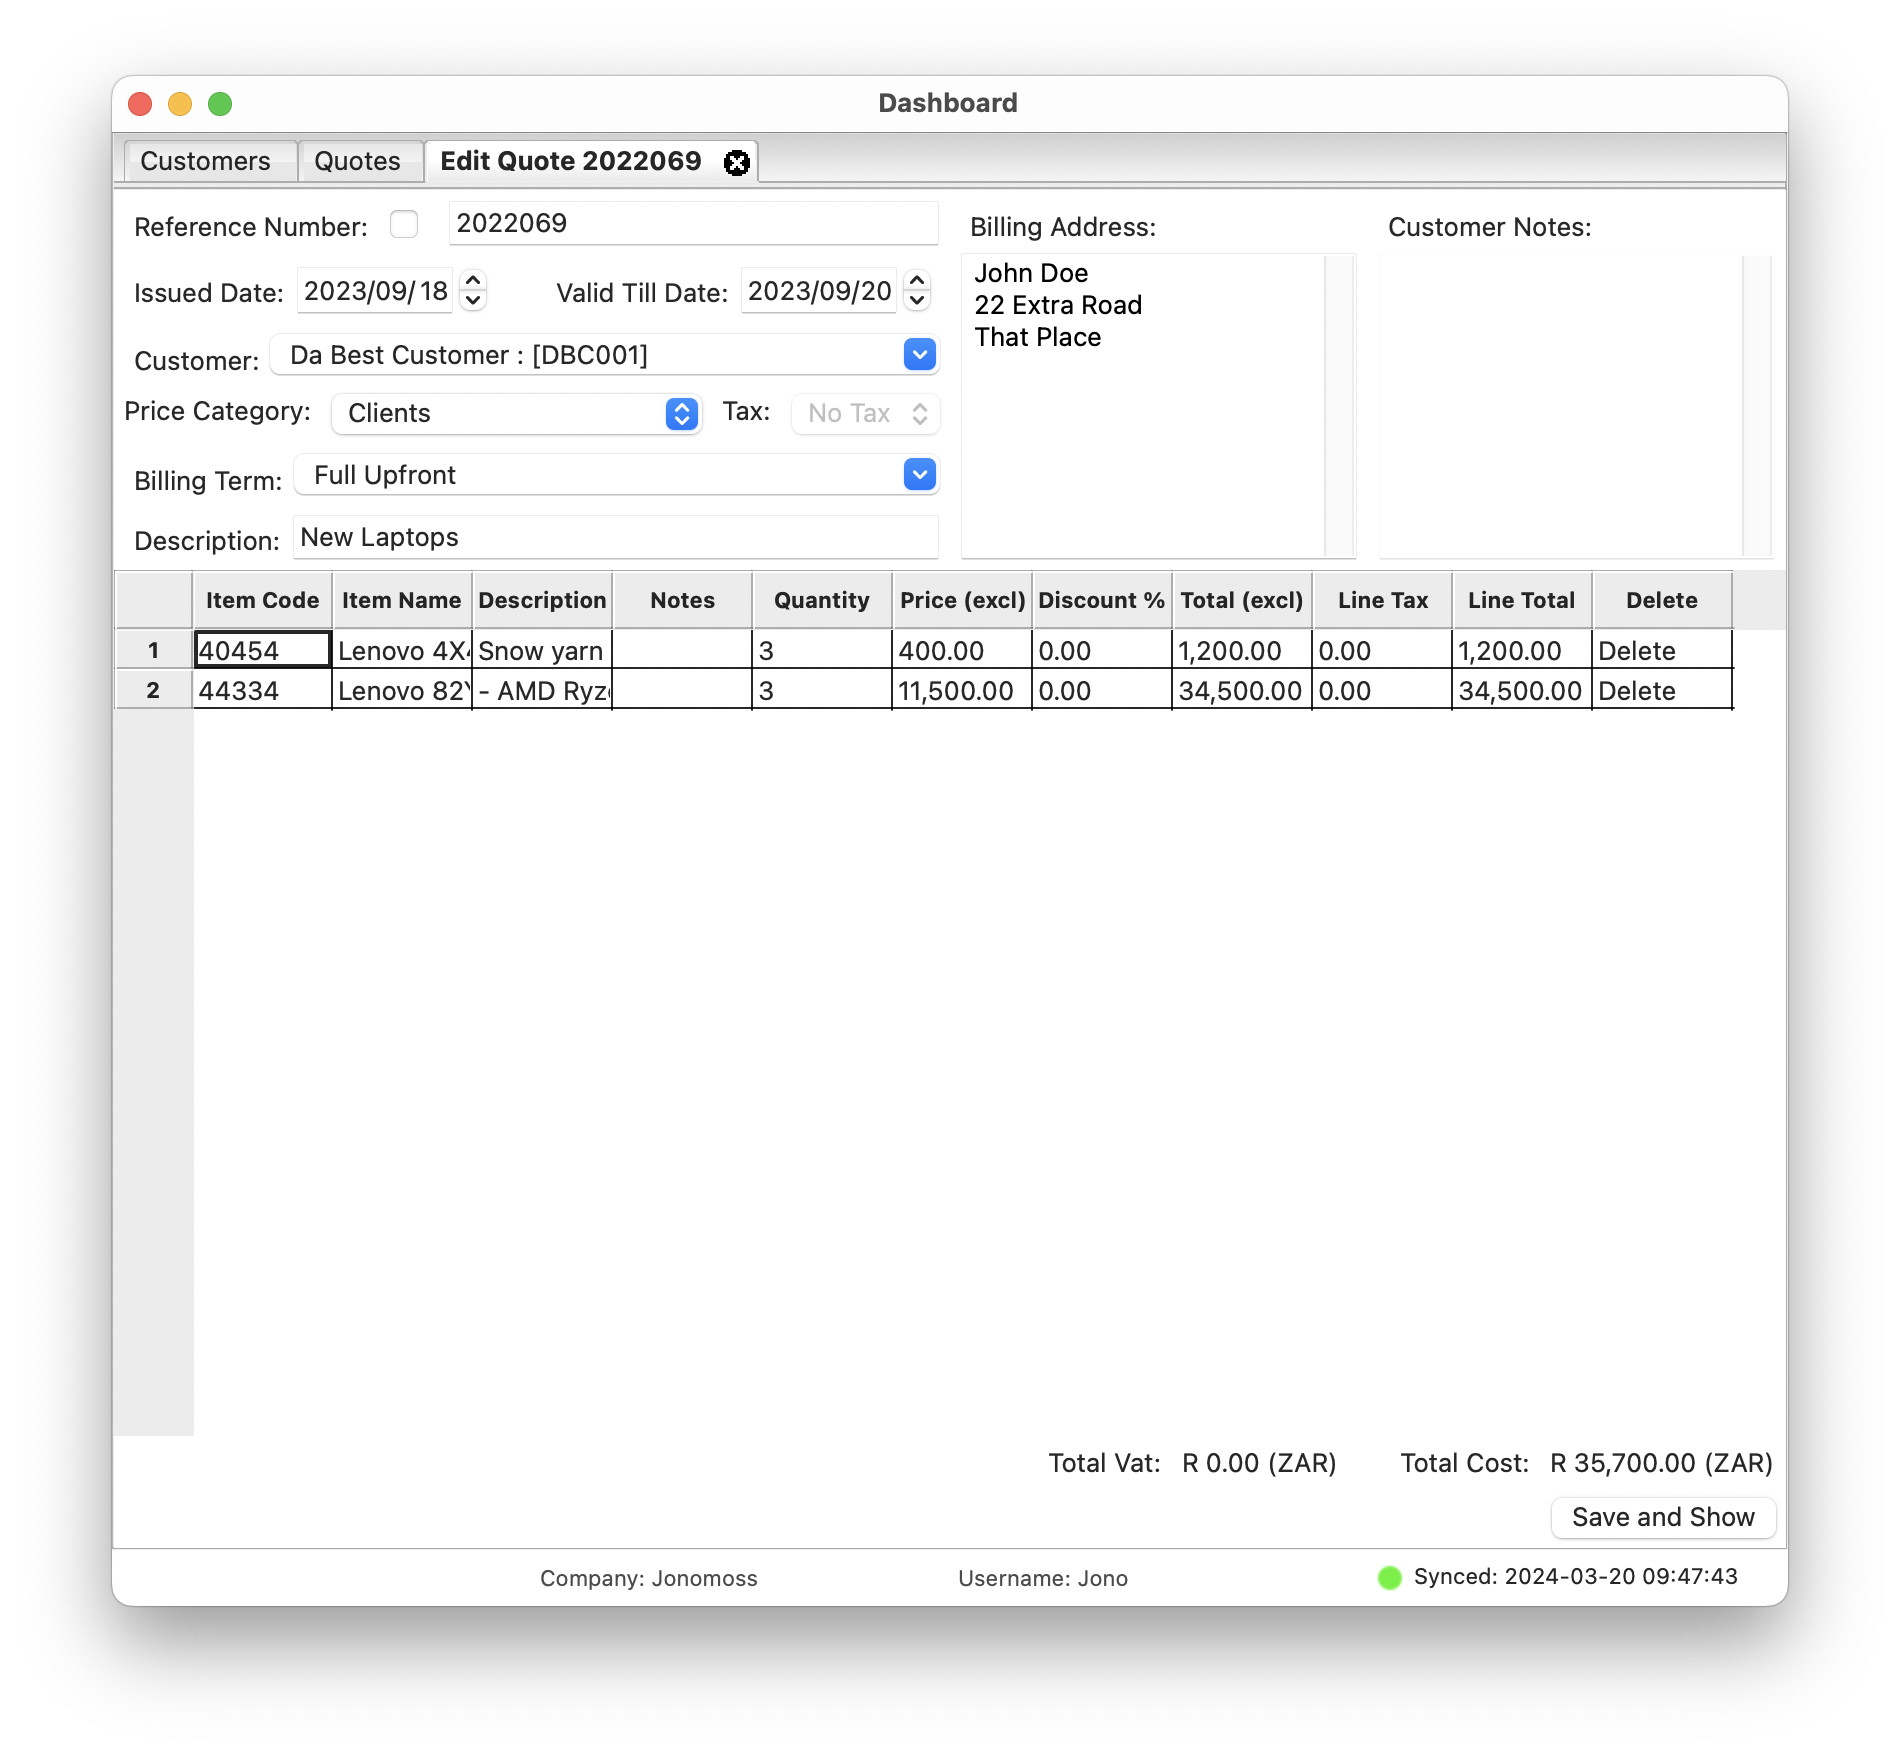Click the price cell 400.00
Image resolution: width=1900 pixels, height=1754 pixels.
coord(962,650)
